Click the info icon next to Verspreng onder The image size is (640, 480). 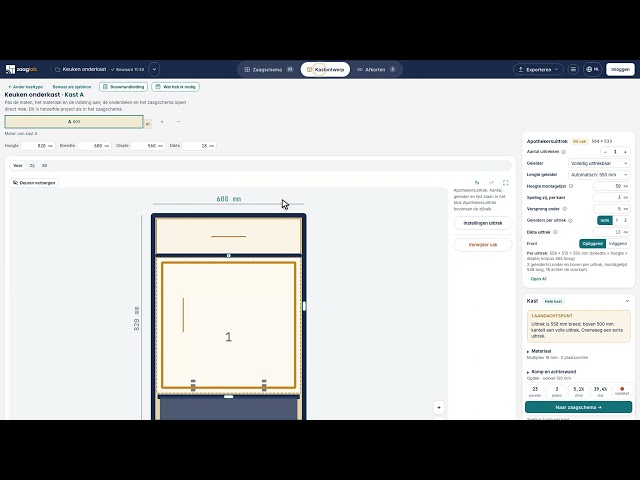tap(564, 209)
